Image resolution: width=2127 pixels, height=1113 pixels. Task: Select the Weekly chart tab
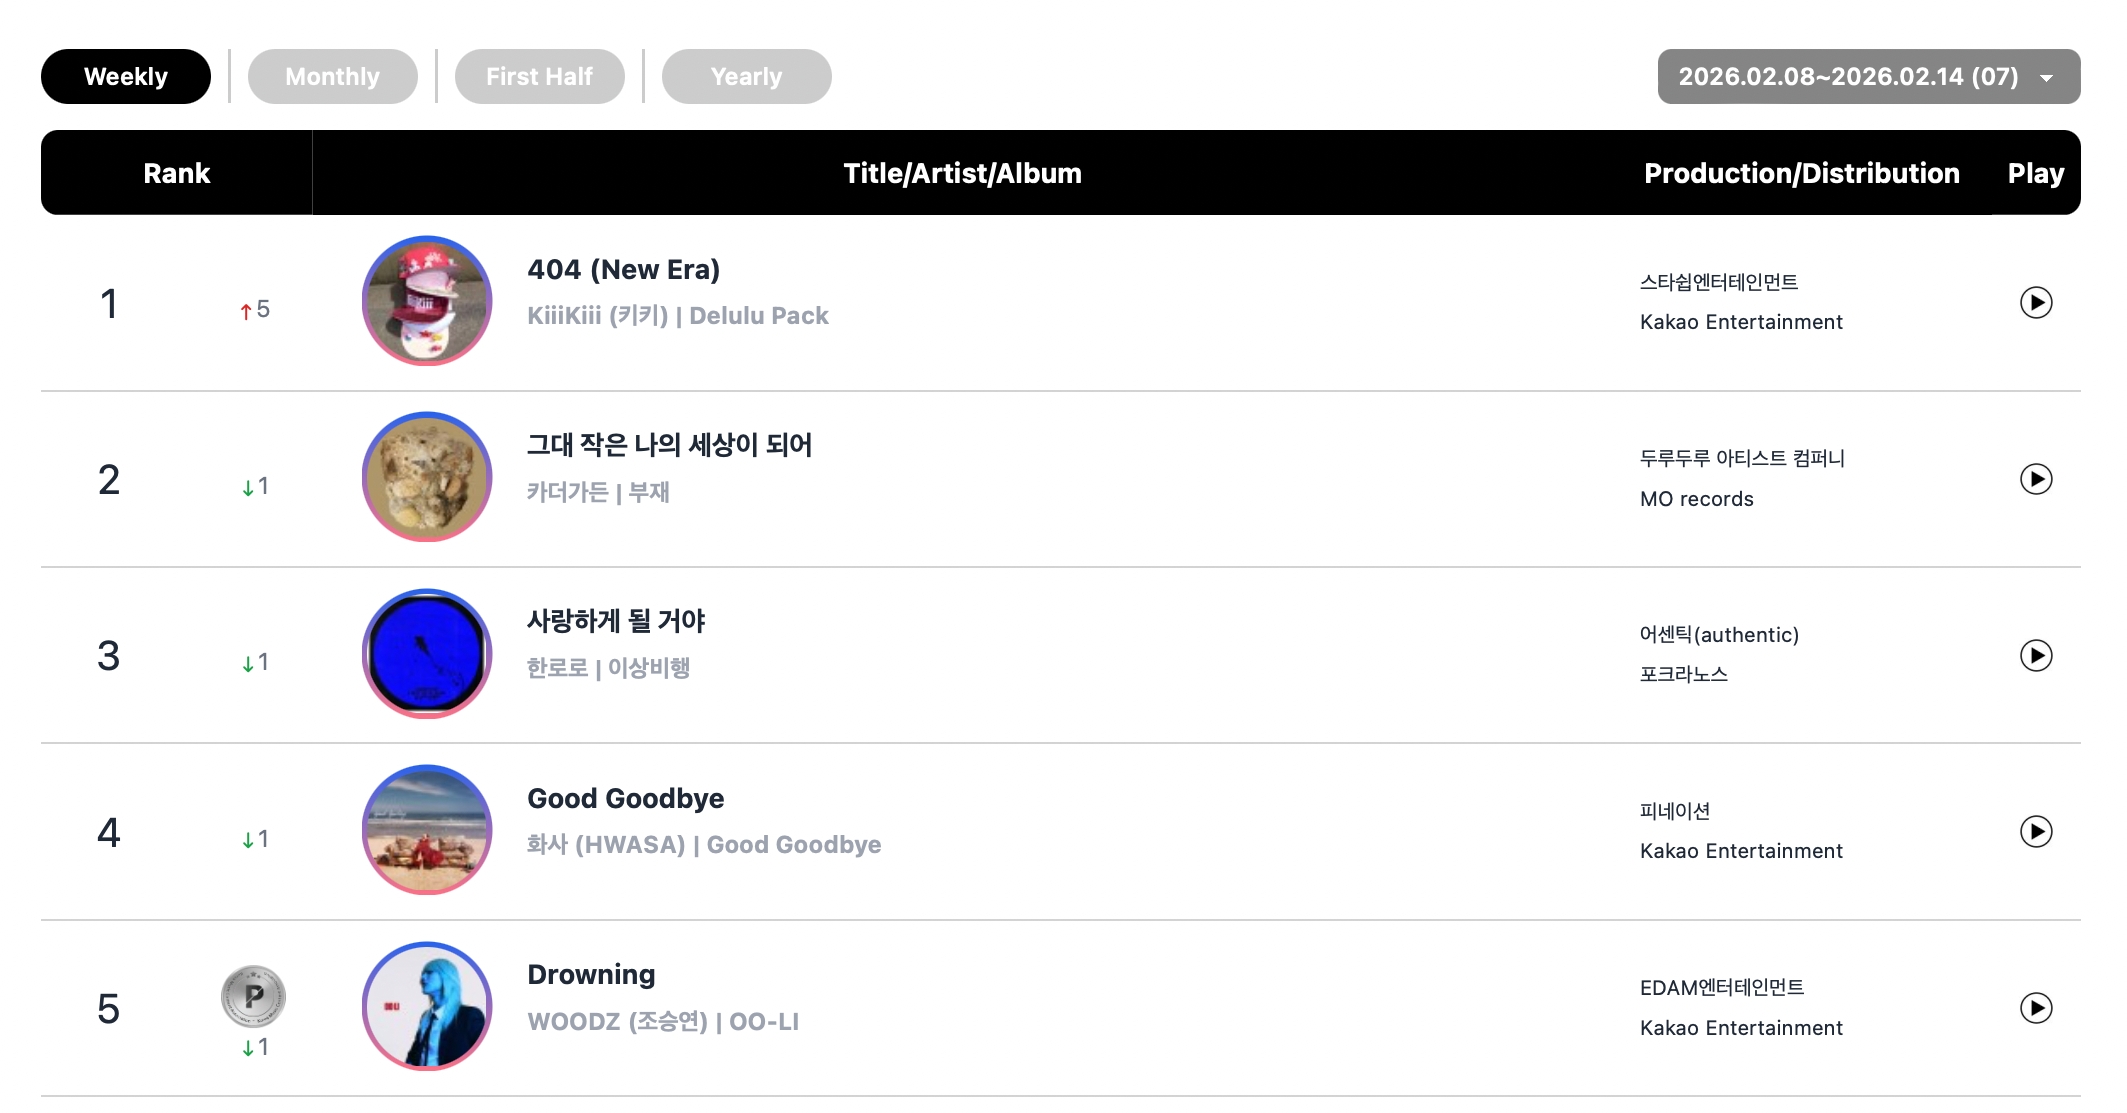pyautogui.click(x=126, y=77)
